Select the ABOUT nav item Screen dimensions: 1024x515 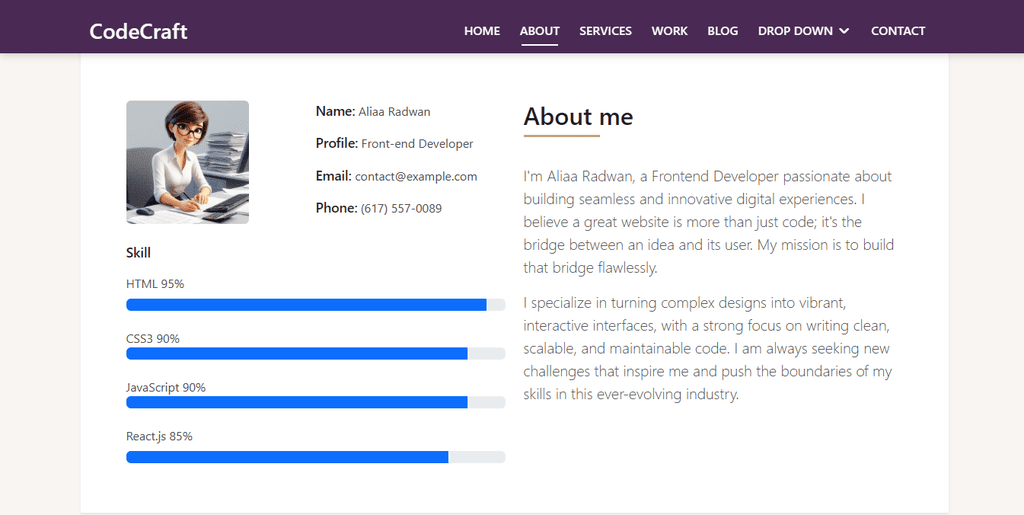pyautogui.click(x=539, y=31)
